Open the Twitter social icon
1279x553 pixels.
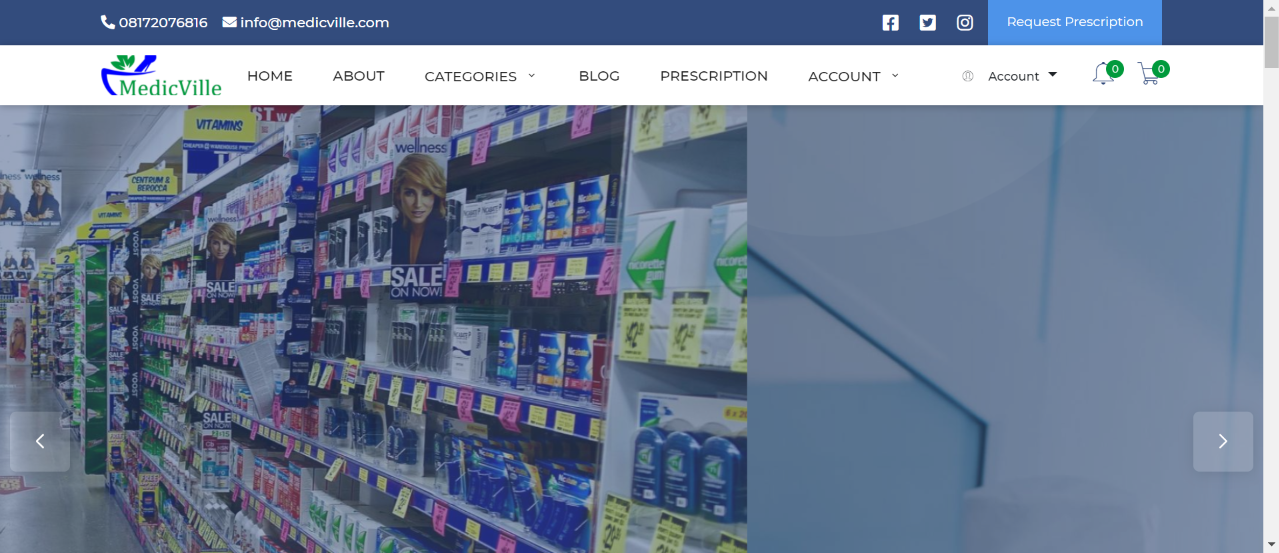coord(927,23)
